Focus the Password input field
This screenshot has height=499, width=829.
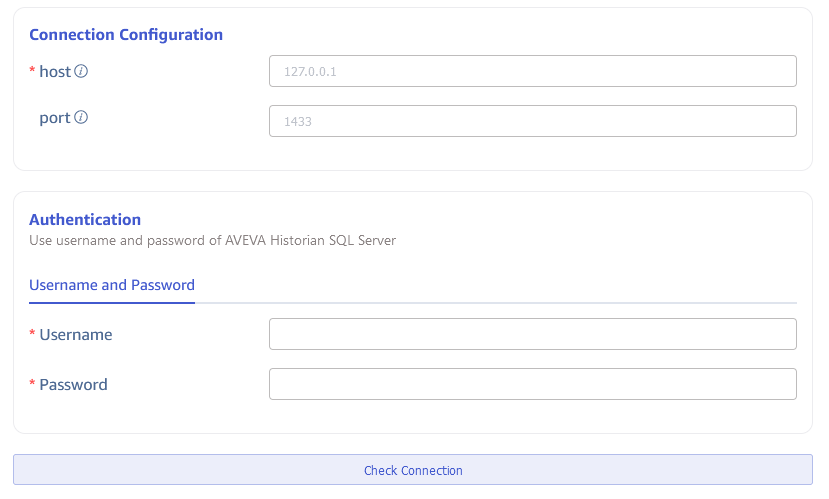(532, 384)
